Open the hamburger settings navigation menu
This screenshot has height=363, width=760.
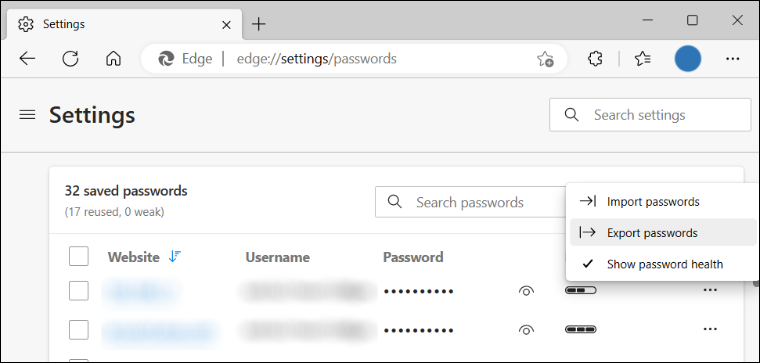click(x=27, y=114)
